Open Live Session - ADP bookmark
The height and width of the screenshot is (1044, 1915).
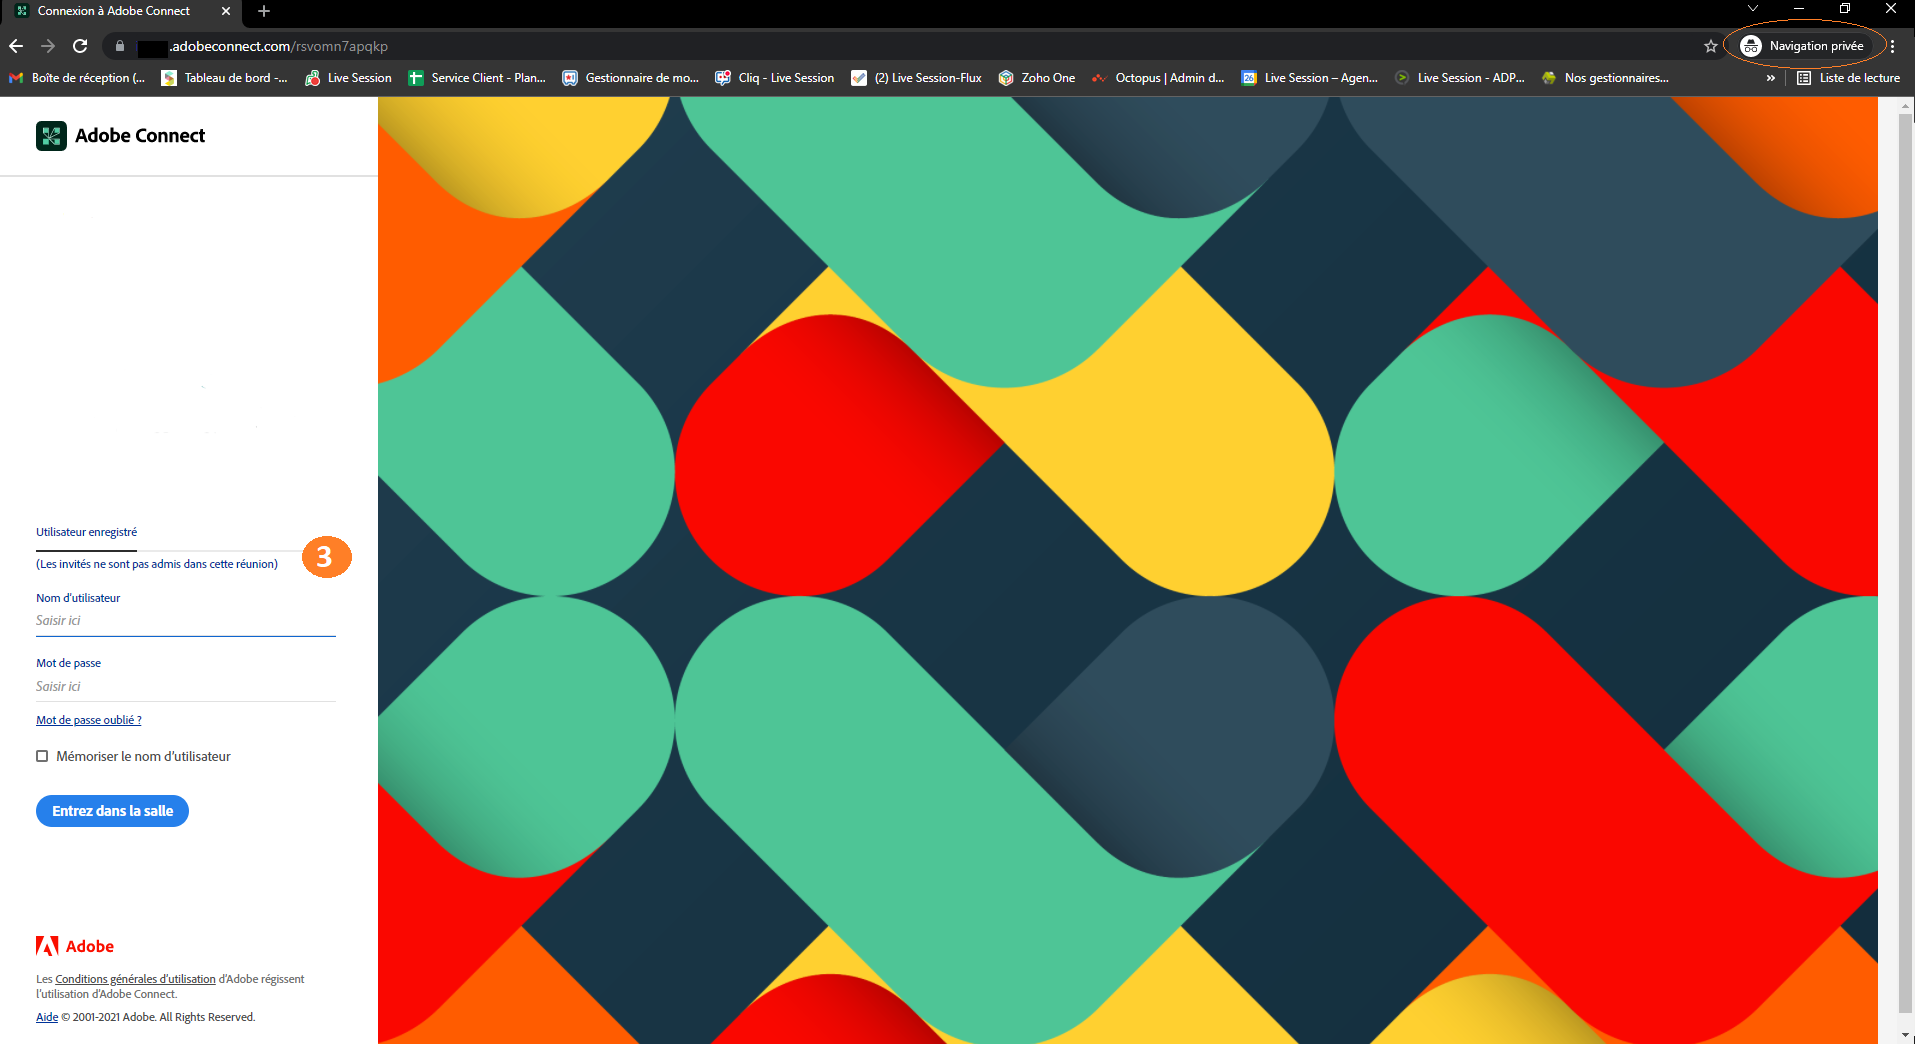click(x=1460, y=78)
